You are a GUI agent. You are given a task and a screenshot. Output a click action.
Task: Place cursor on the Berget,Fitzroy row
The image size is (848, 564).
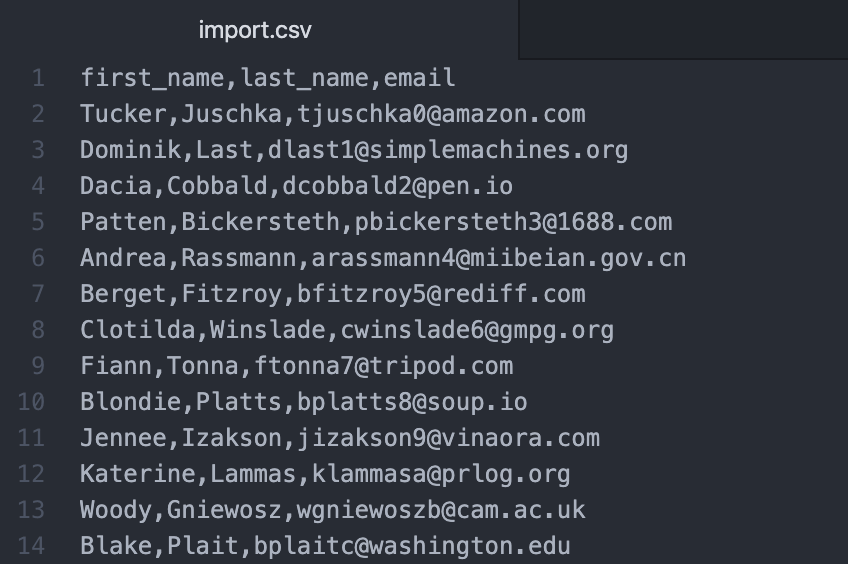click(333, 294)
